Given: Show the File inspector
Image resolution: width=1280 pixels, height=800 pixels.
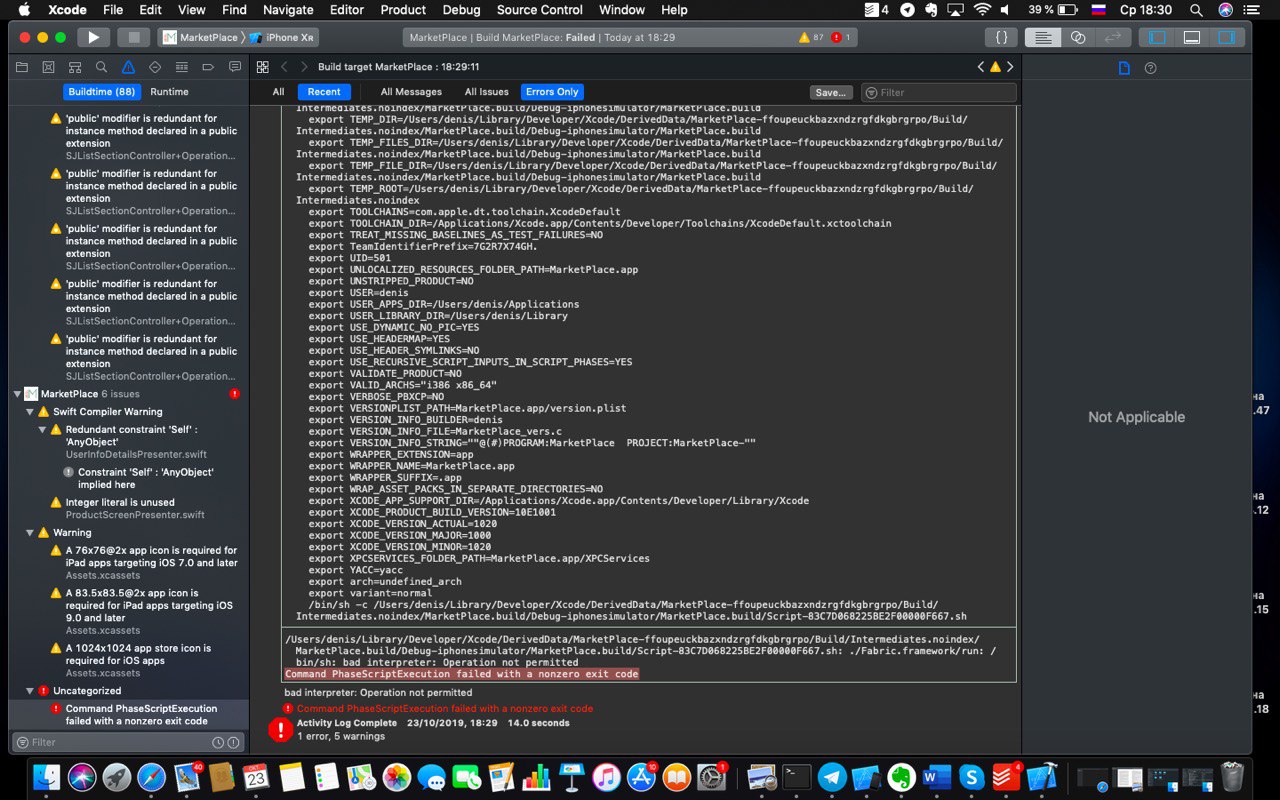Looking at the screenshot, I should coord(1124,68).
